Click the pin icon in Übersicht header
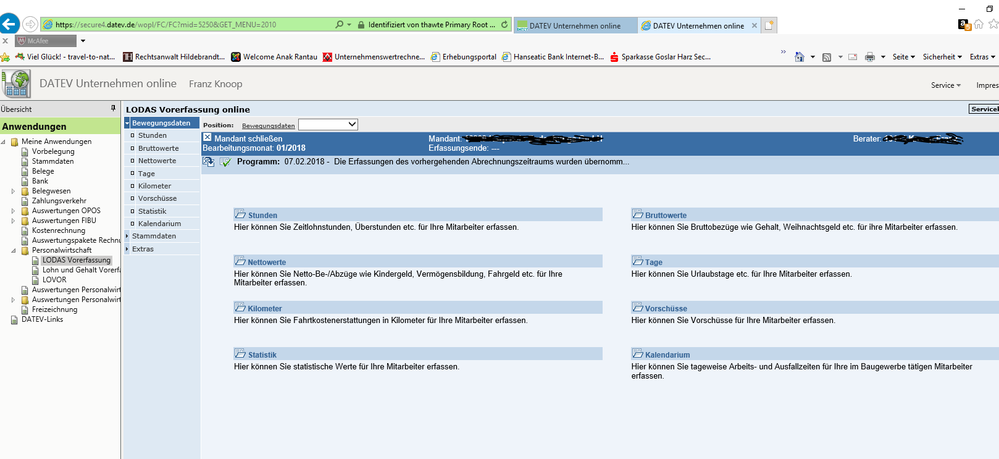Viewport: 999px width, 459px height. 113,109
